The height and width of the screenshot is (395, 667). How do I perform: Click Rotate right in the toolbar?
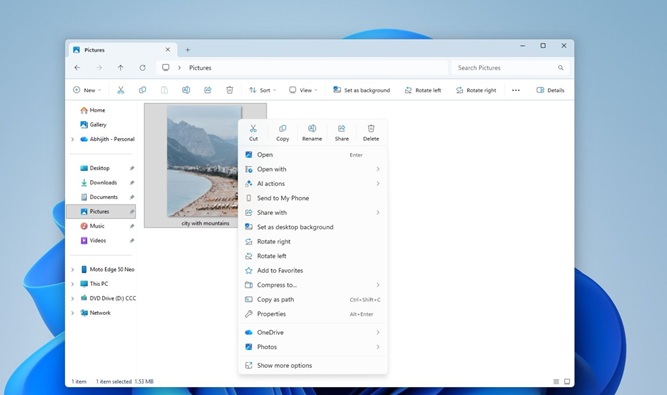(476, 90)
